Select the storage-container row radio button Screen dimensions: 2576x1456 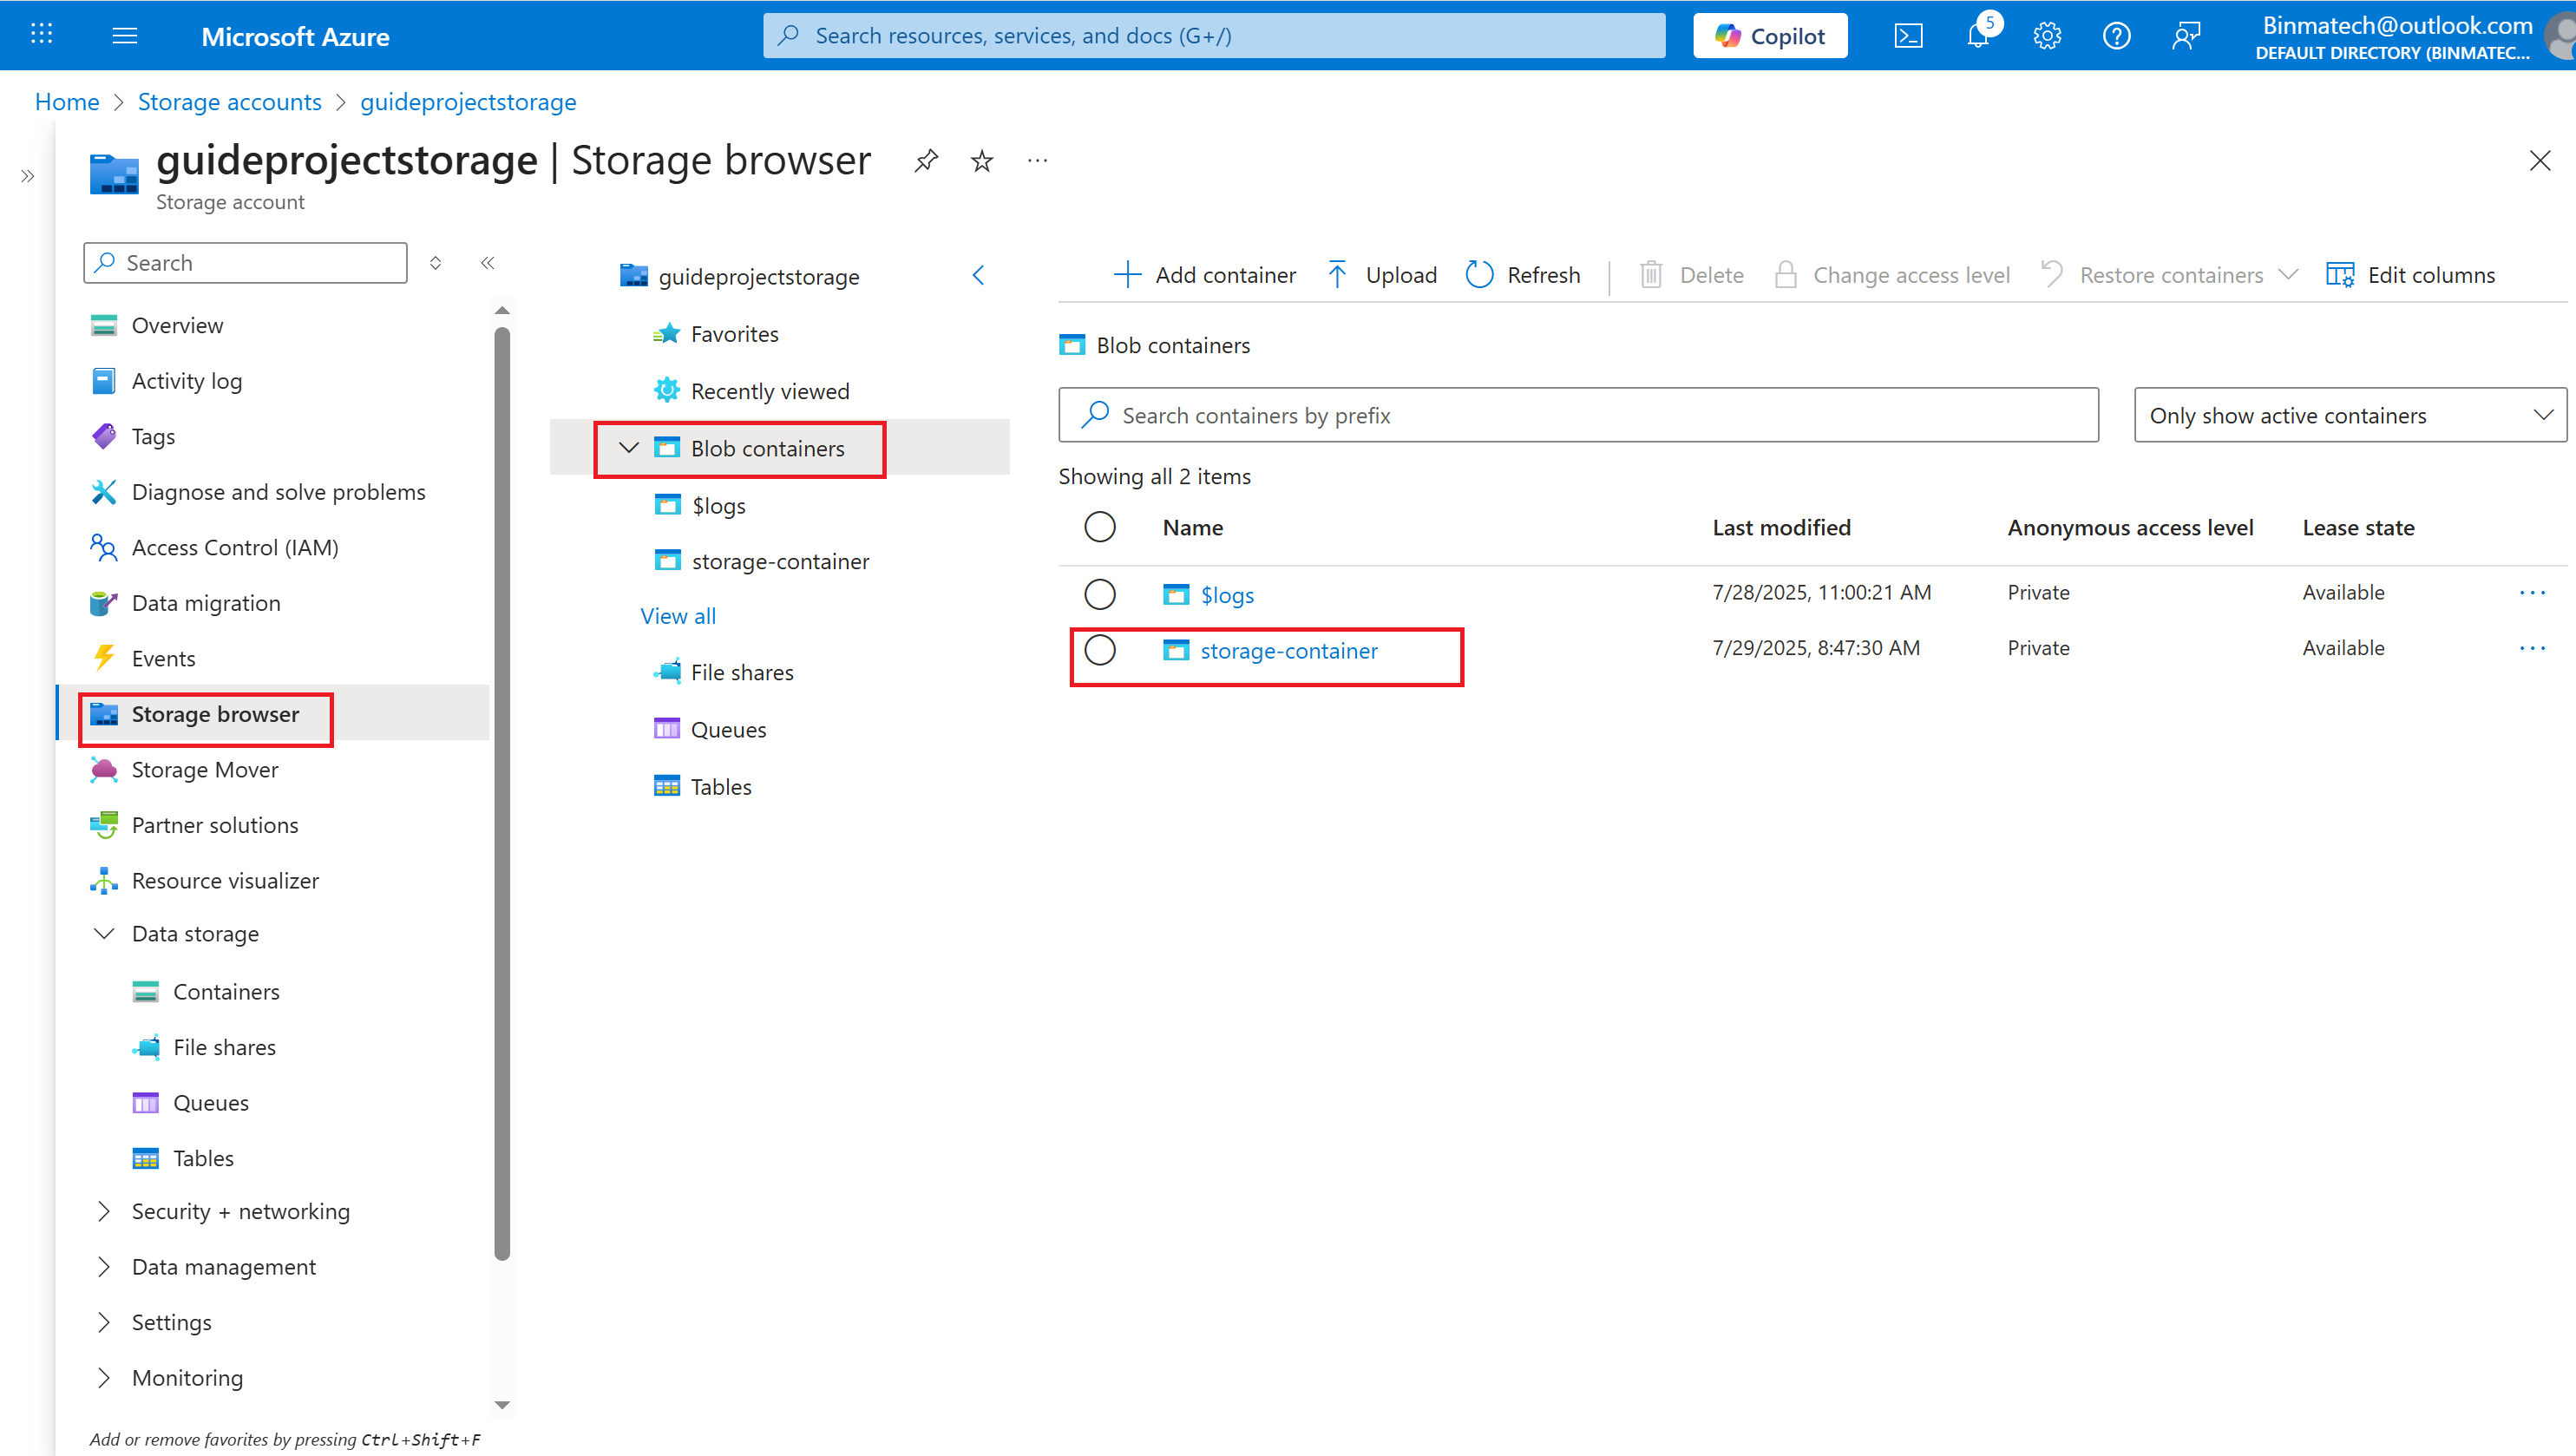1100,650
